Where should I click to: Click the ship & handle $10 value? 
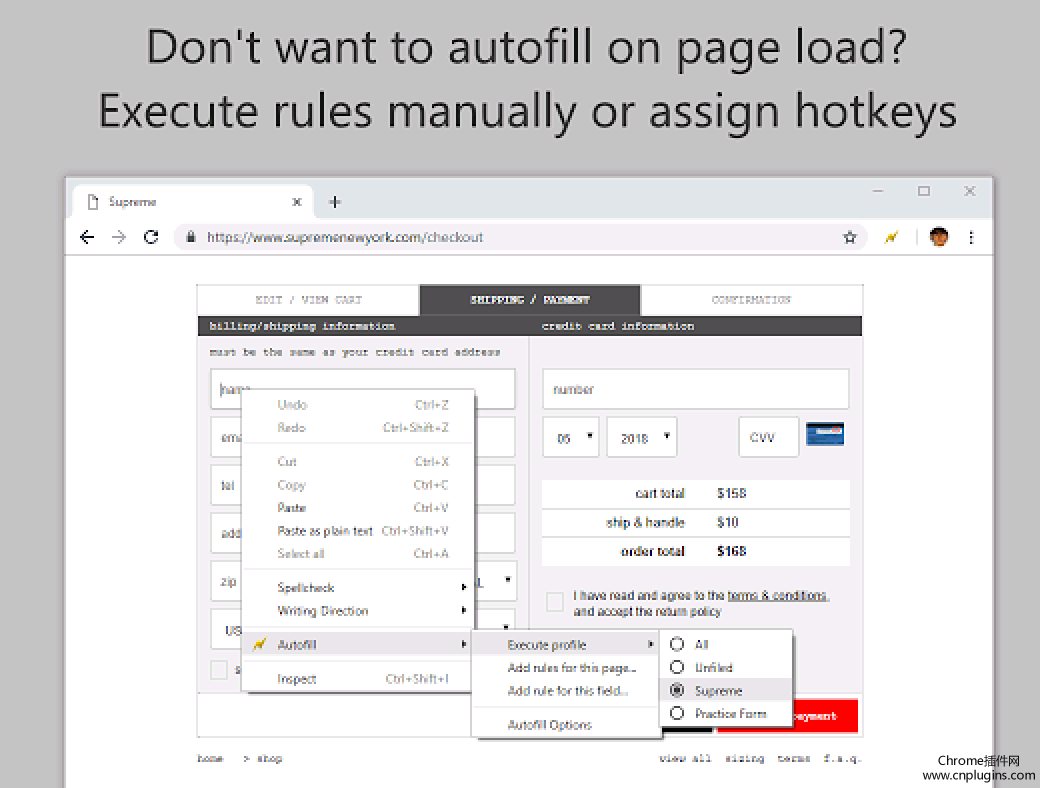(728, 523)
